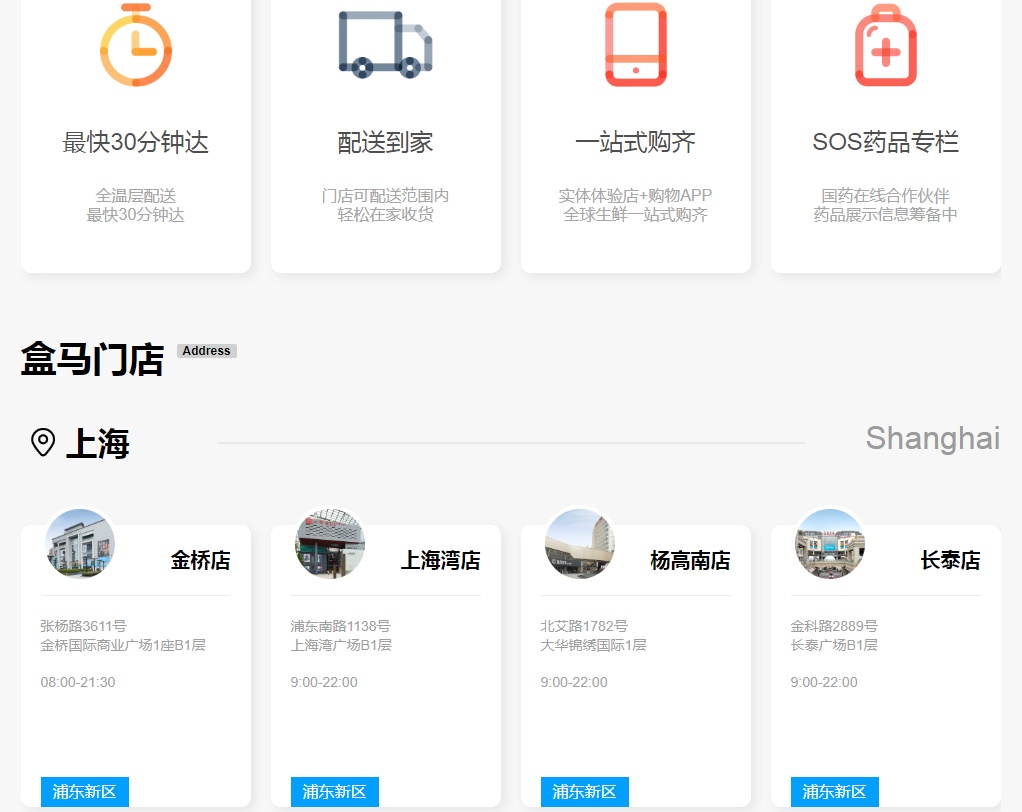Click the 上海 city heading
The image size is (1022, 812).
tap(98, 443)
